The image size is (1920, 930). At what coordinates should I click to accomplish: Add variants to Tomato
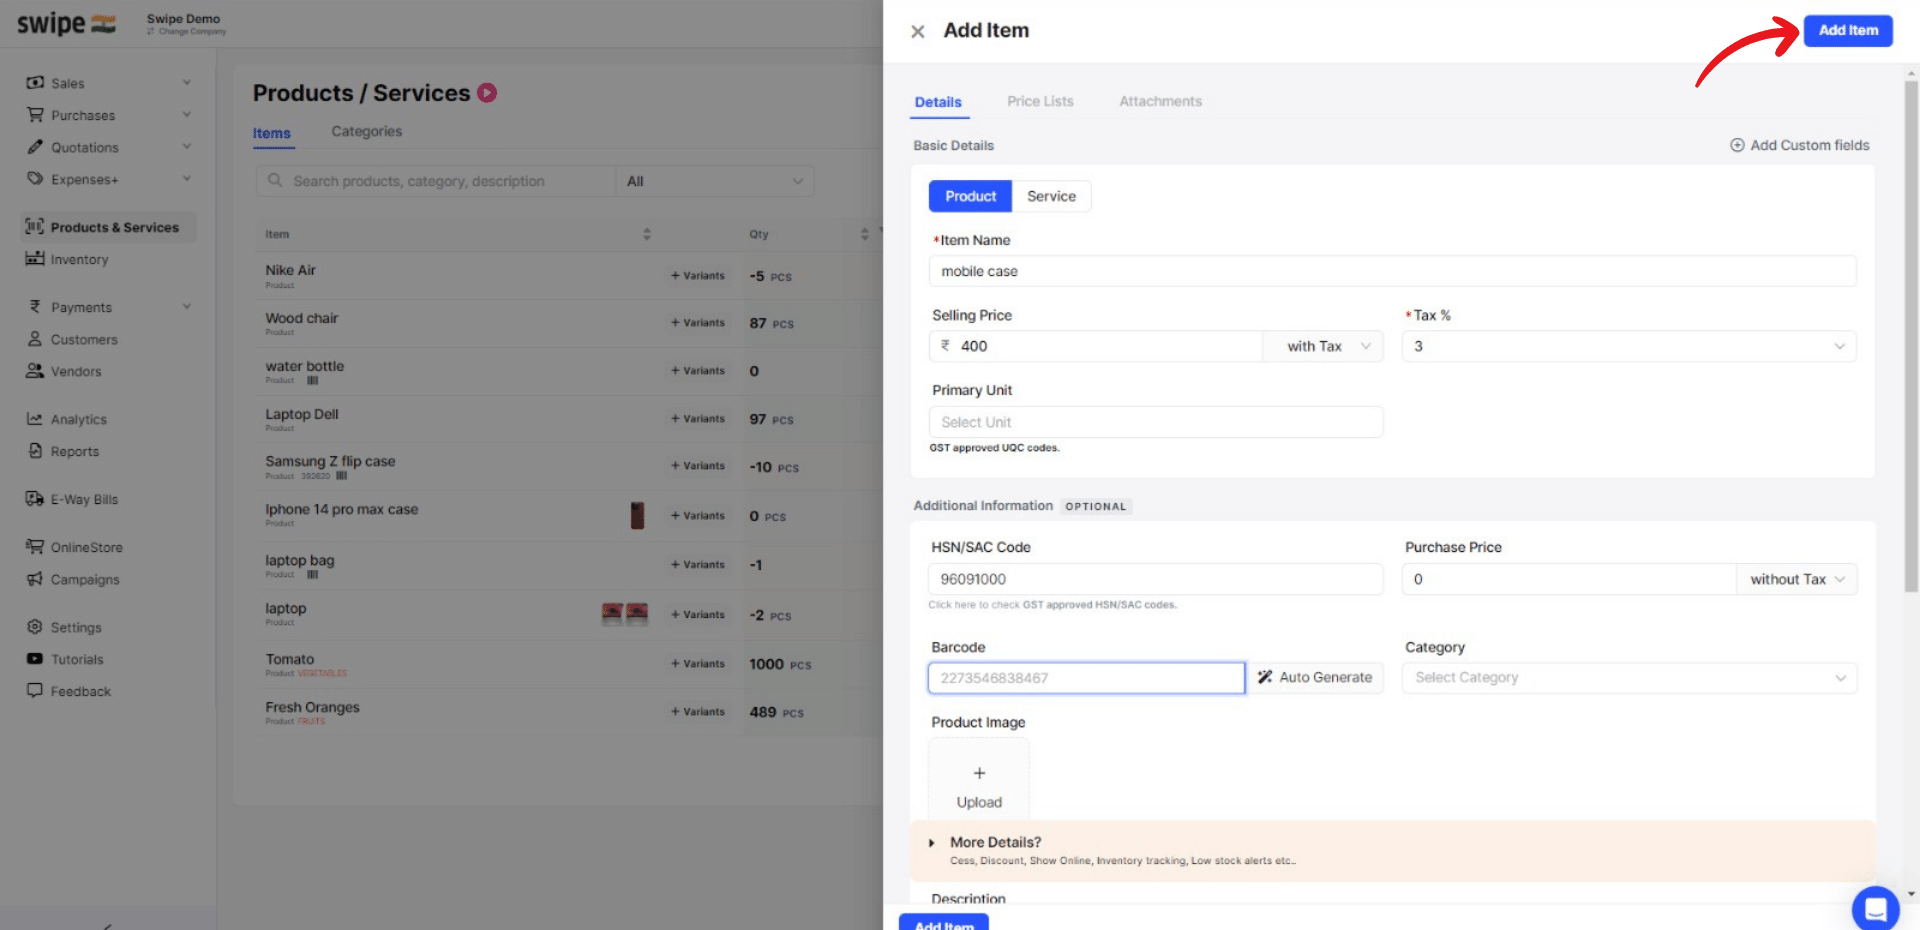pos(698,664)
